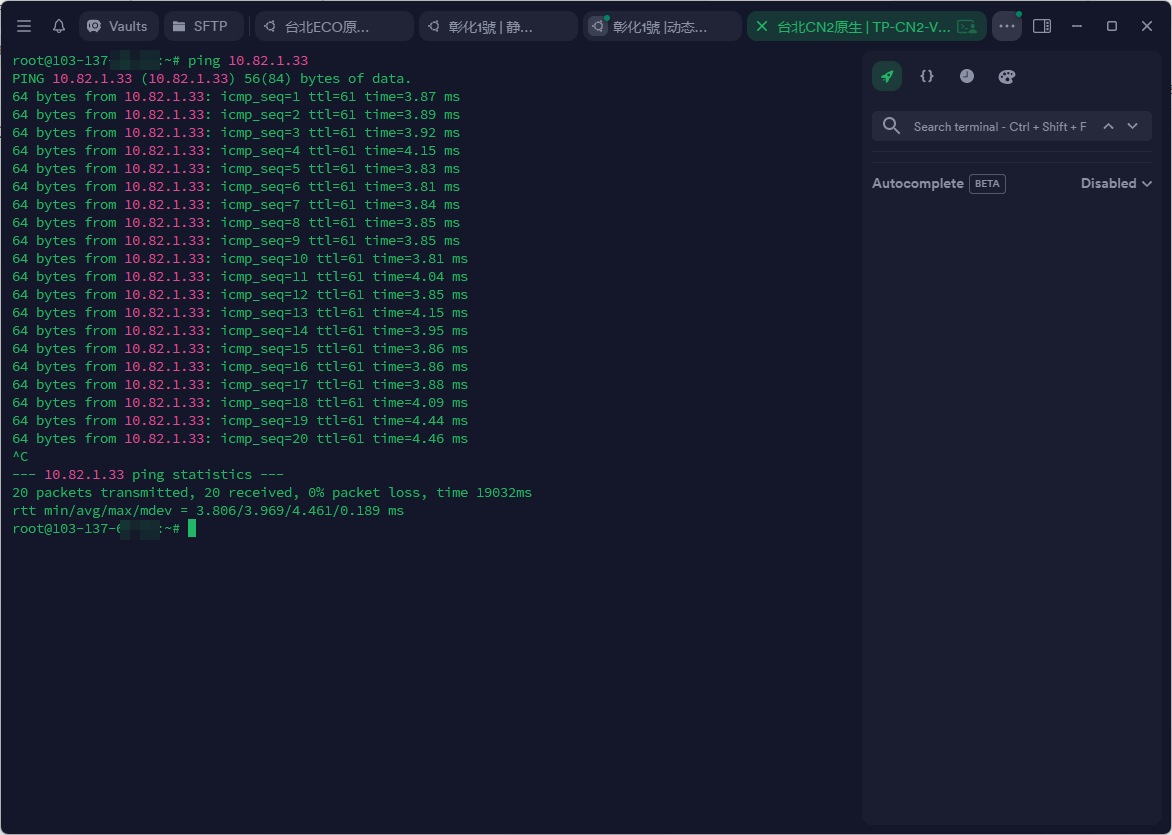The image size is (1172, 835).
Task: Switch to the 台北ECO原 terminal tab
Action: [x=334, y=26]
